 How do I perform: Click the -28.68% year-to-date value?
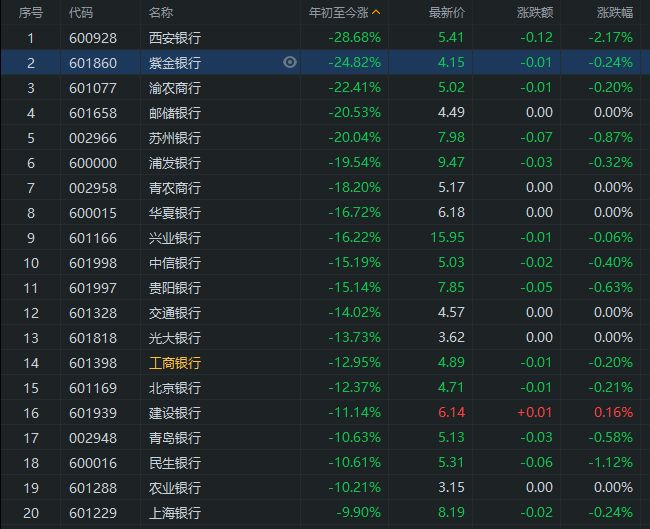click(354, 37)
